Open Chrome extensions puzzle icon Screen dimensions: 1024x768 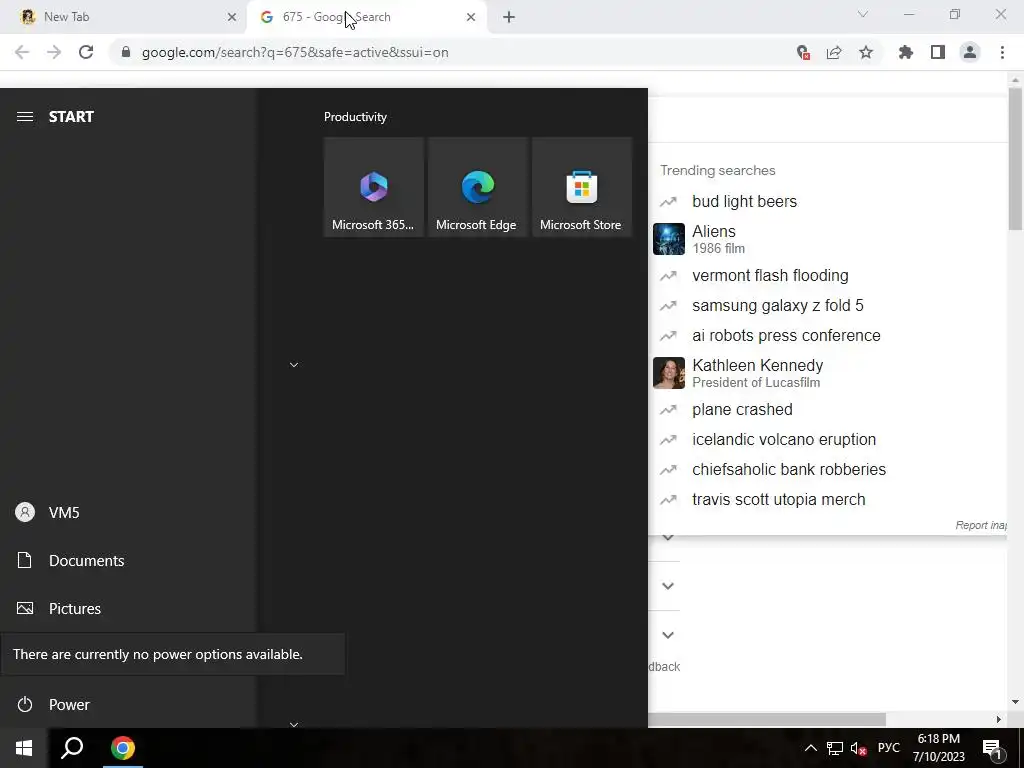point(905,52)
